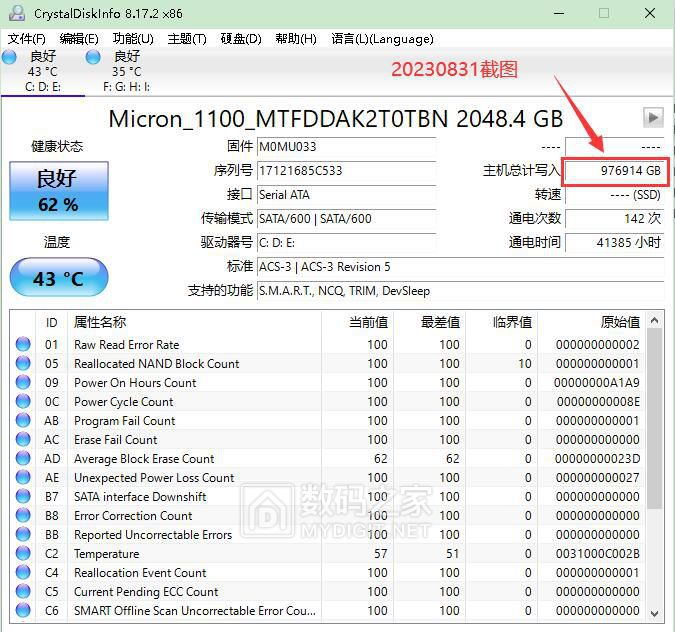Image resolution: width=675 pixels, height=632 pixels.
Task: Click the blue health icon above F: G: H: I:
Action: pyautogui.click(x=93, y=57)
